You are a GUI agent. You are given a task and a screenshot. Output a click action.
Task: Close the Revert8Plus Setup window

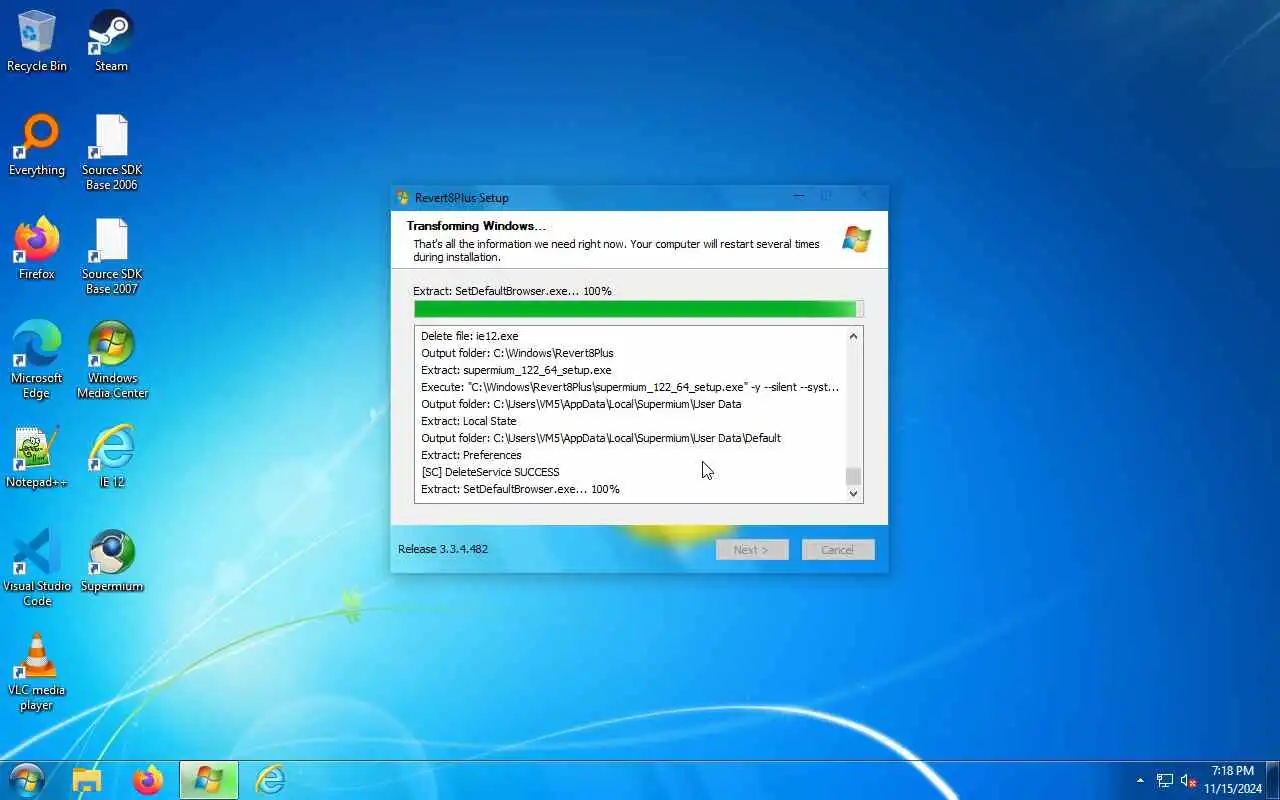864,196
